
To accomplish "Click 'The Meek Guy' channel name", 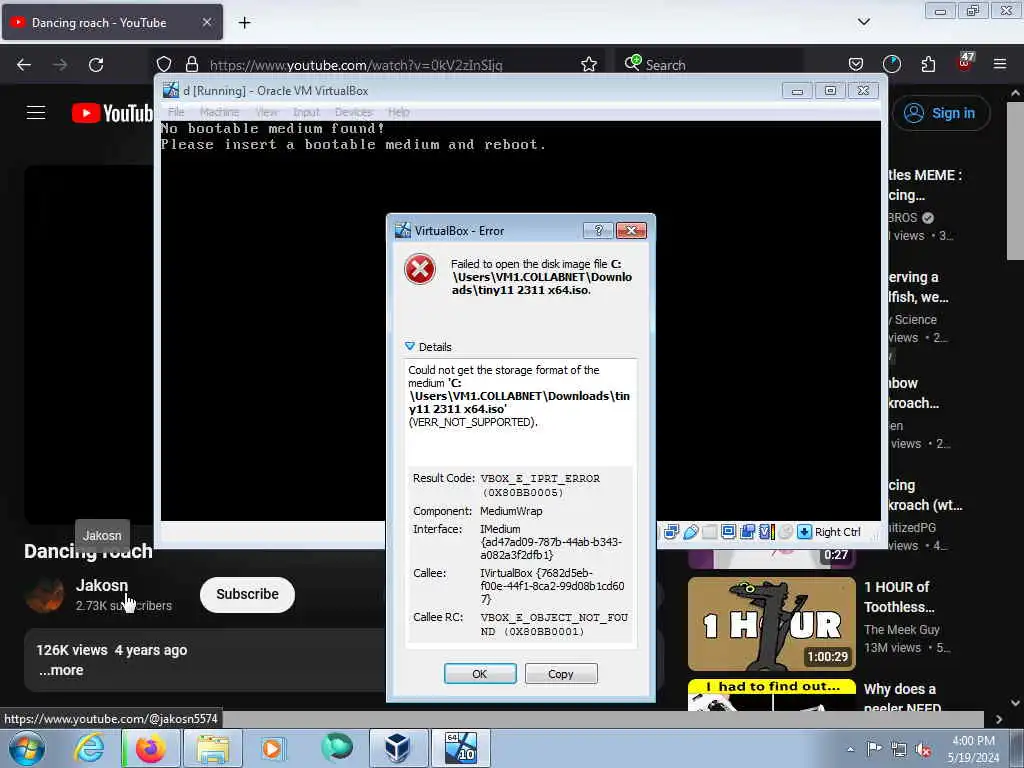I will pyautogui.click(x=901, y=630).
